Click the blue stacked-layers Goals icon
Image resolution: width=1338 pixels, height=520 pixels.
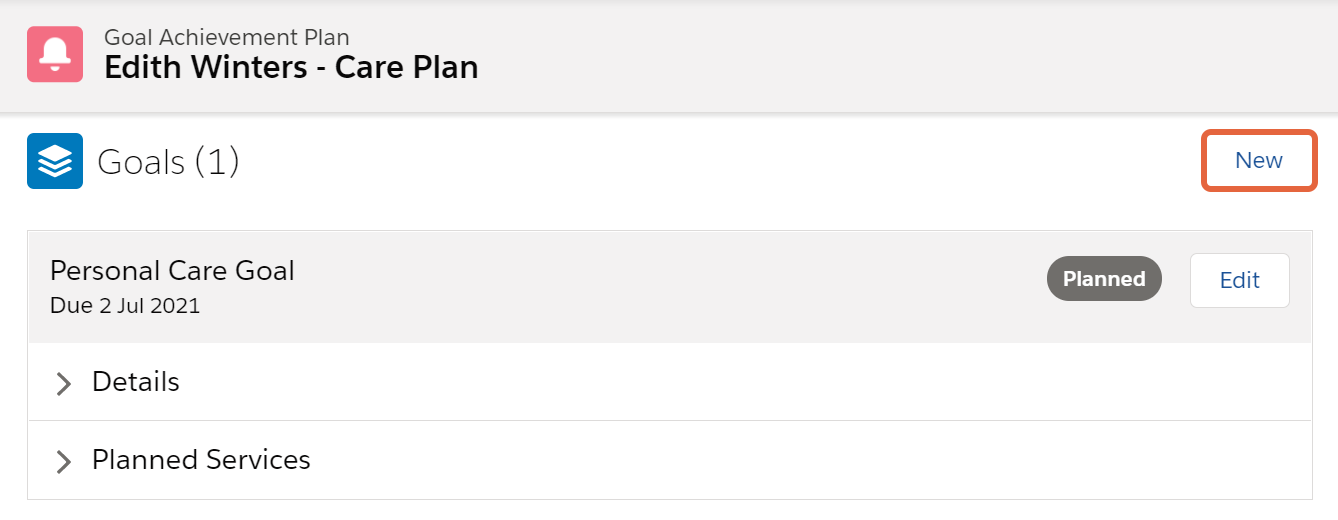pyautogui.click(x=55, y=161)
